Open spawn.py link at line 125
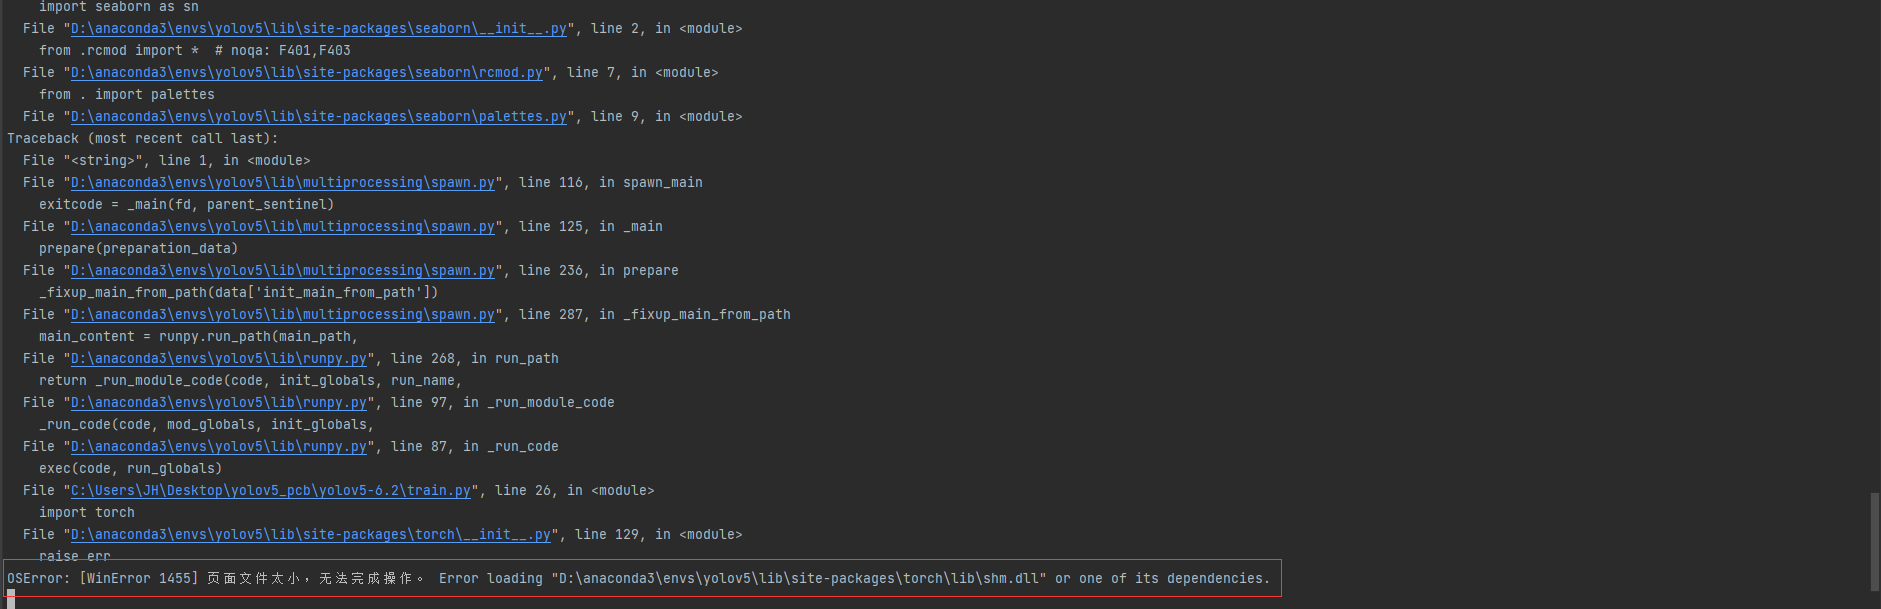The image size is (1881, 609). click(x=282, y=227)
